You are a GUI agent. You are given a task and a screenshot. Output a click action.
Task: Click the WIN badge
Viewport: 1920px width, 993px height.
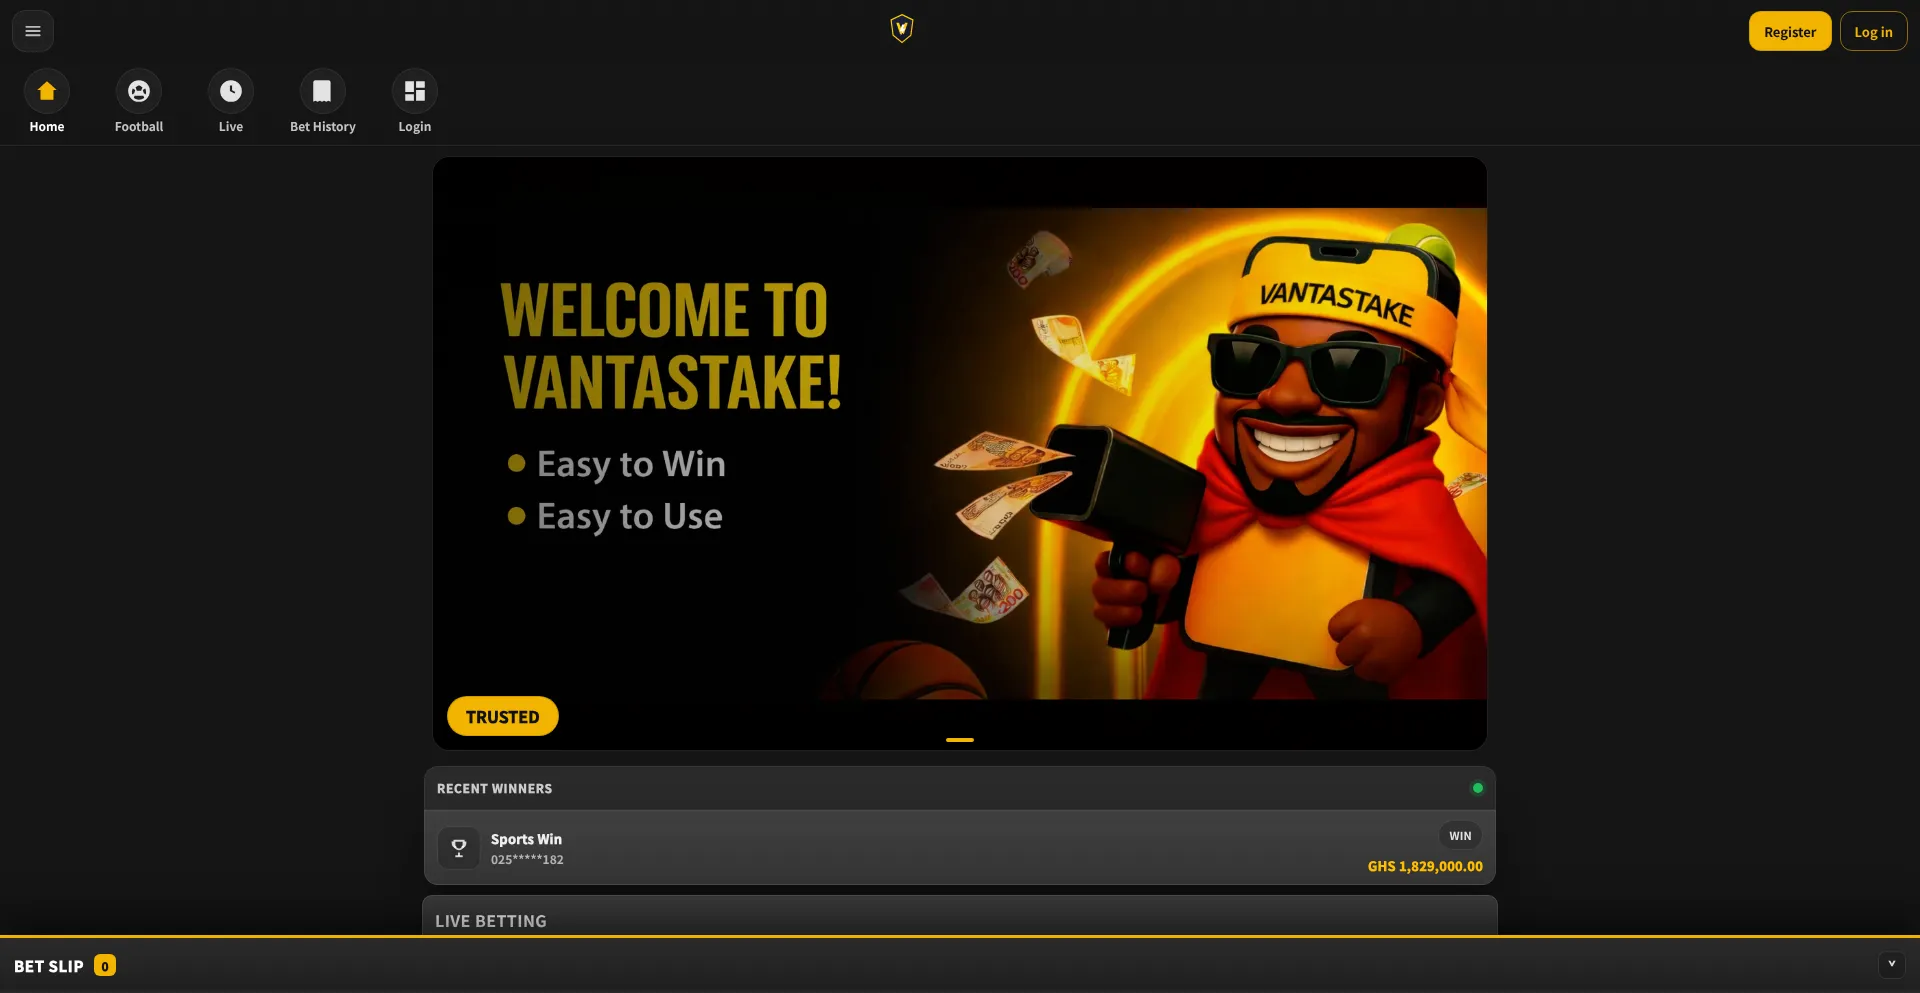pyautogui.click(x=1460, y=836)
